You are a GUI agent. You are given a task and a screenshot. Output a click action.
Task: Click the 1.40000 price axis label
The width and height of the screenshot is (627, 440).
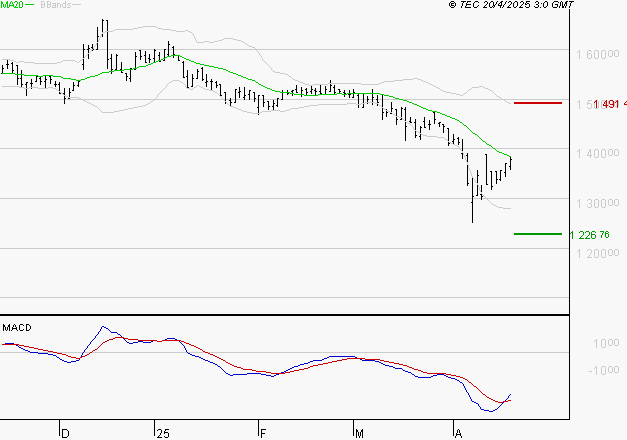(x=597, y=154)
